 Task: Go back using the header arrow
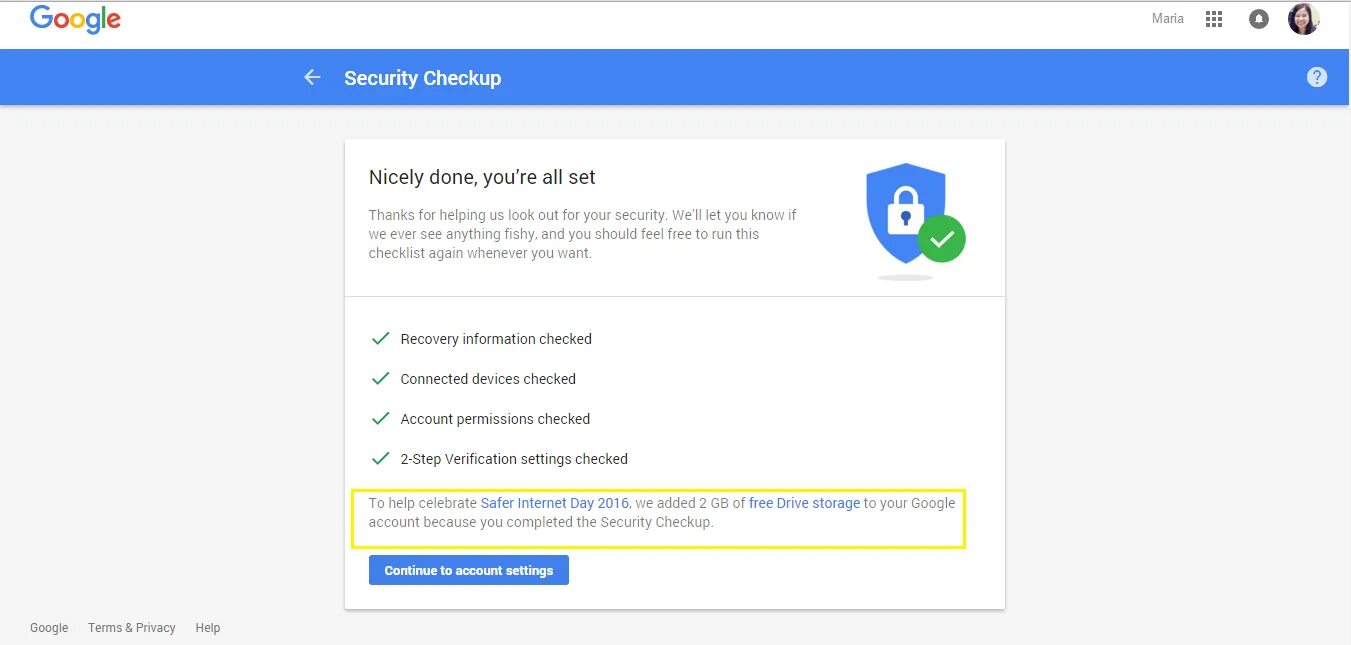click(x=312, y=77)
